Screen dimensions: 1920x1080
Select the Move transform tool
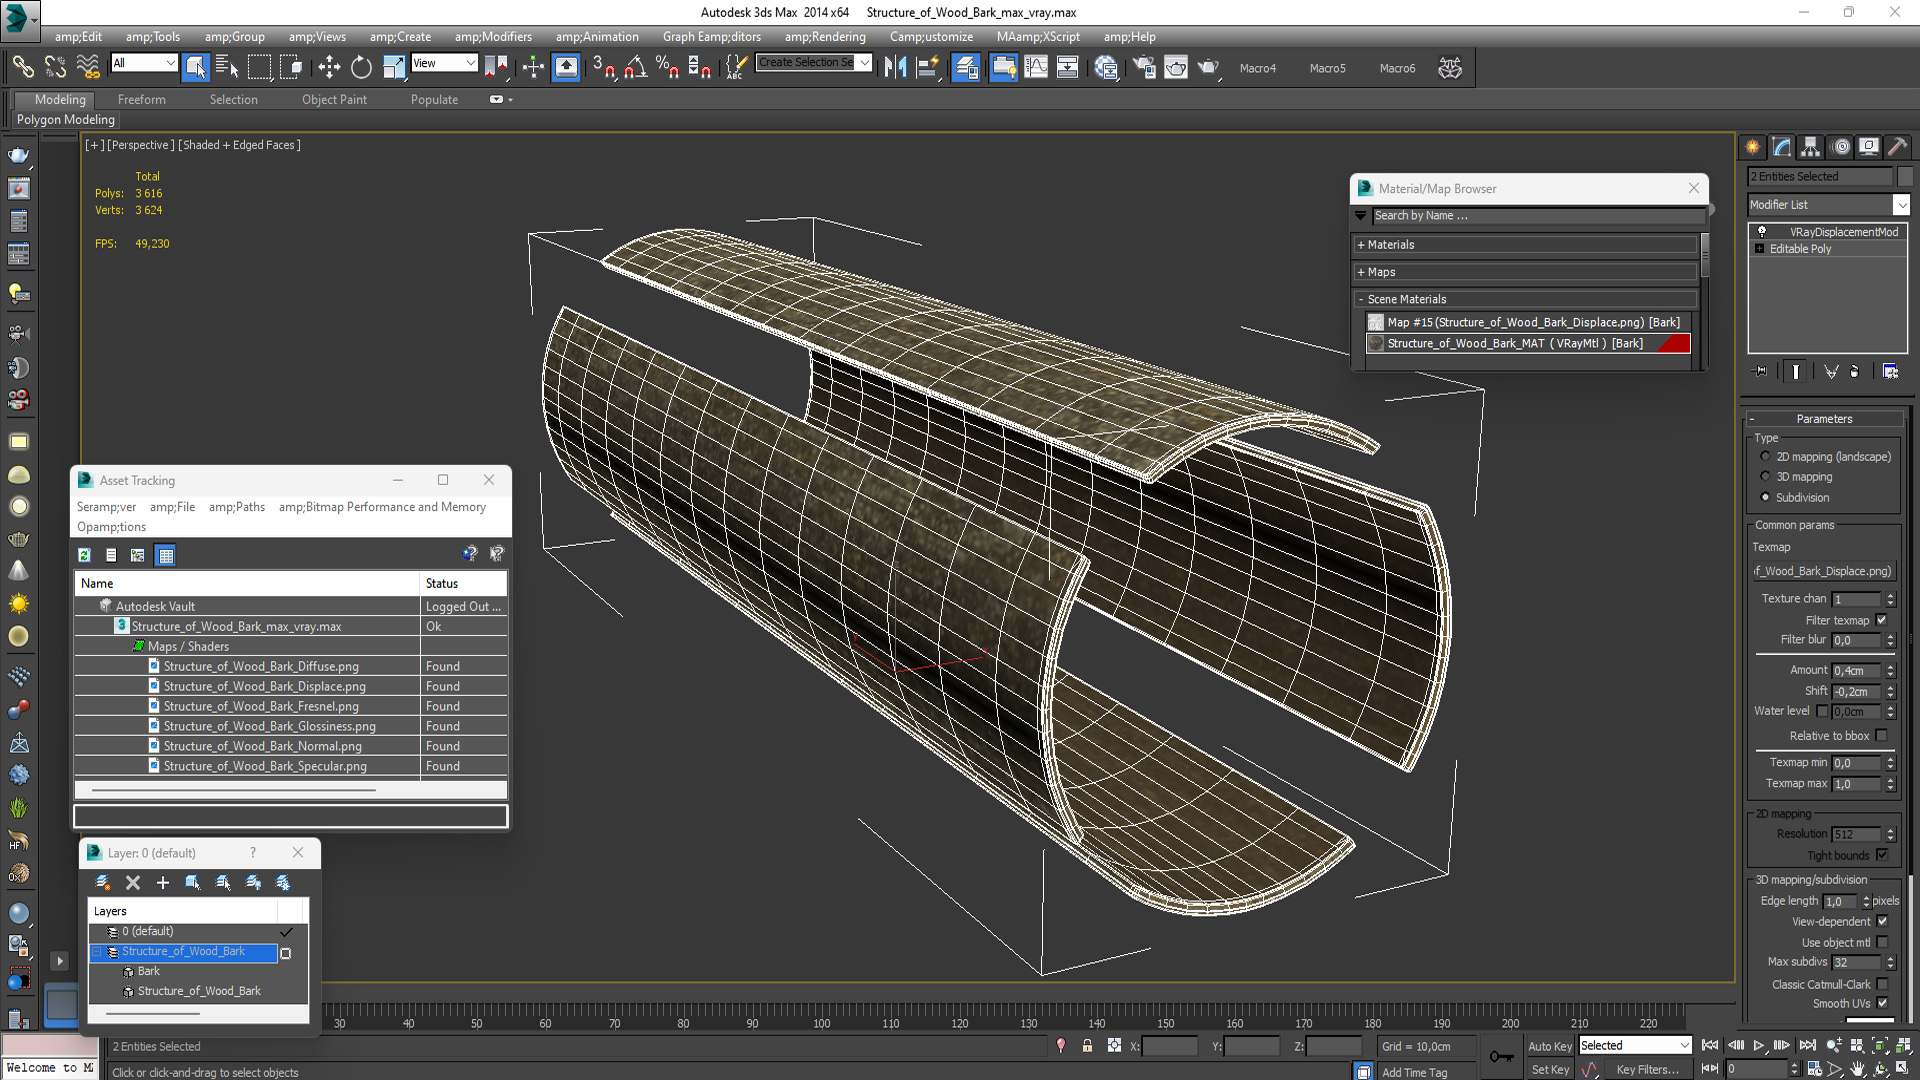[x=329, y=68]
